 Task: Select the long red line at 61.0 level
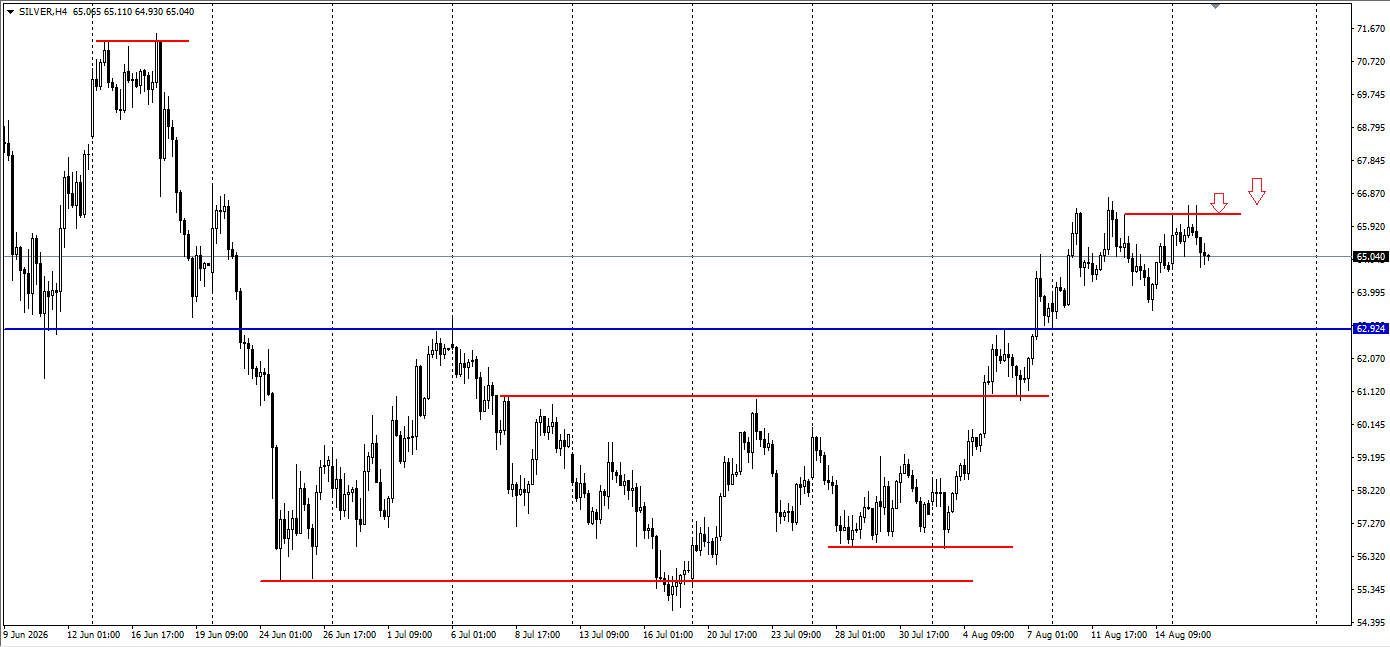click(x=774, y=396)
